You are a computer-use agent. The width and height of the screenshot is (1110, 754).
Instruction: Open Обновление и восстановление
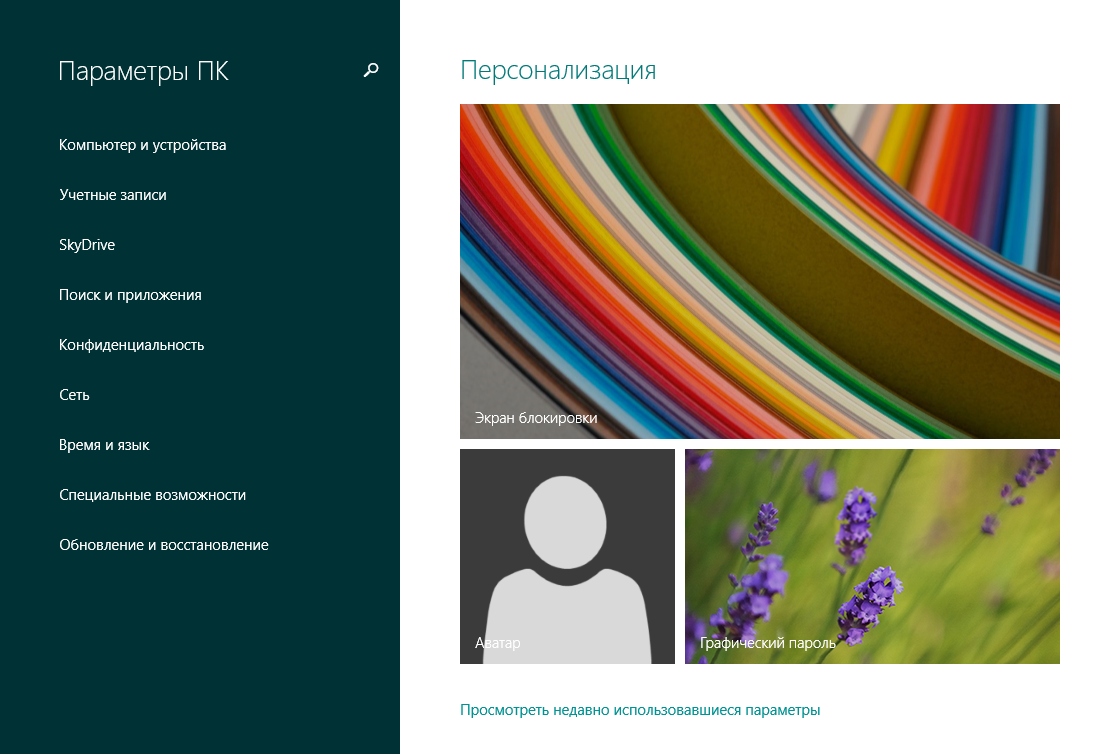pos(164,545)
